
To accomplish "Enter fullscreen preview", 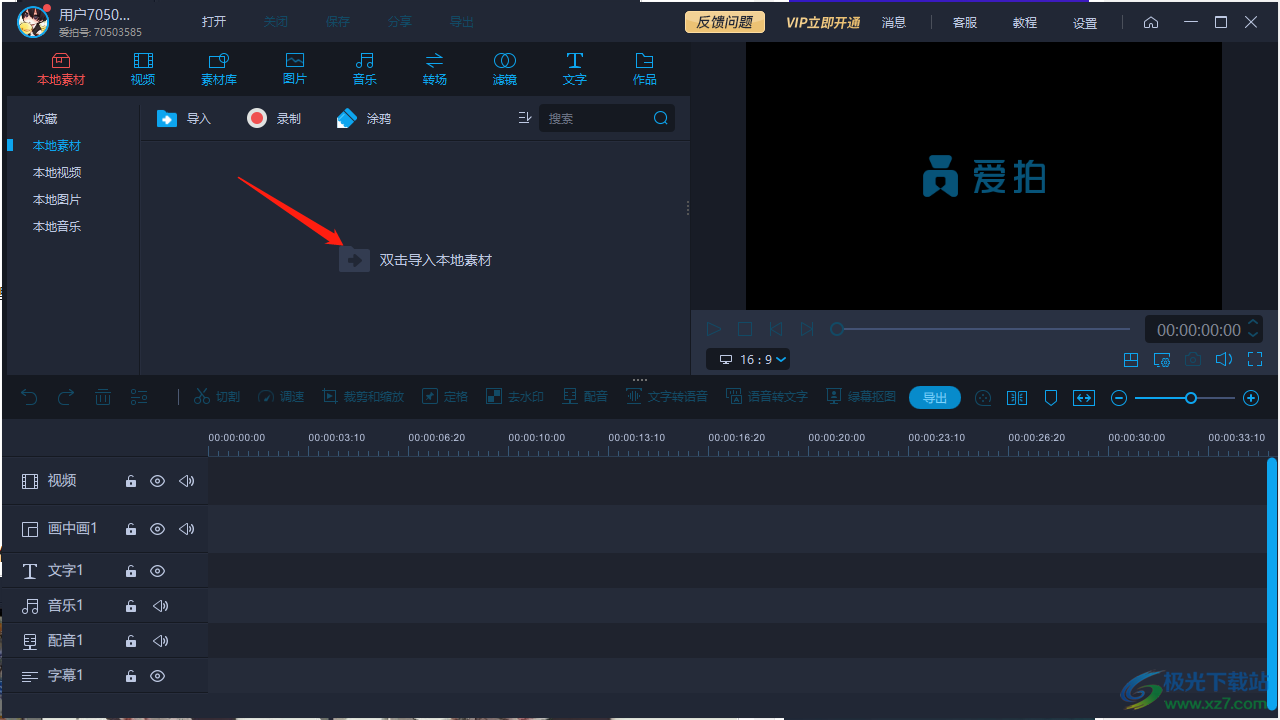I will point(1255,360).
